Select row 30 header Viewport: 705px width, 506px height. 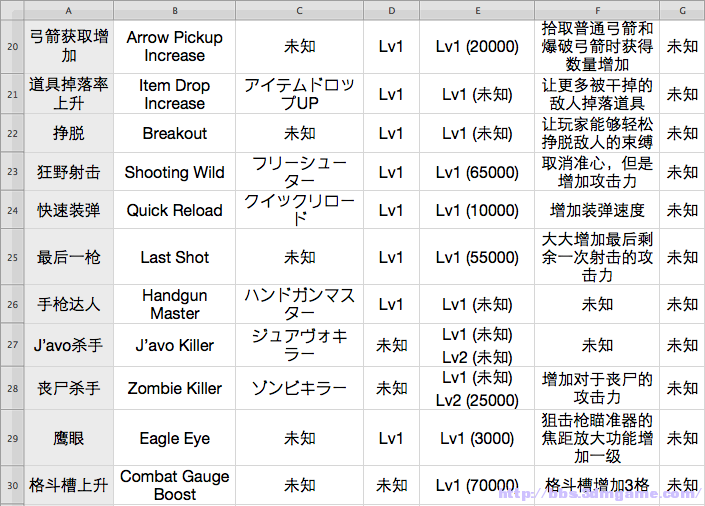(12, 485)
